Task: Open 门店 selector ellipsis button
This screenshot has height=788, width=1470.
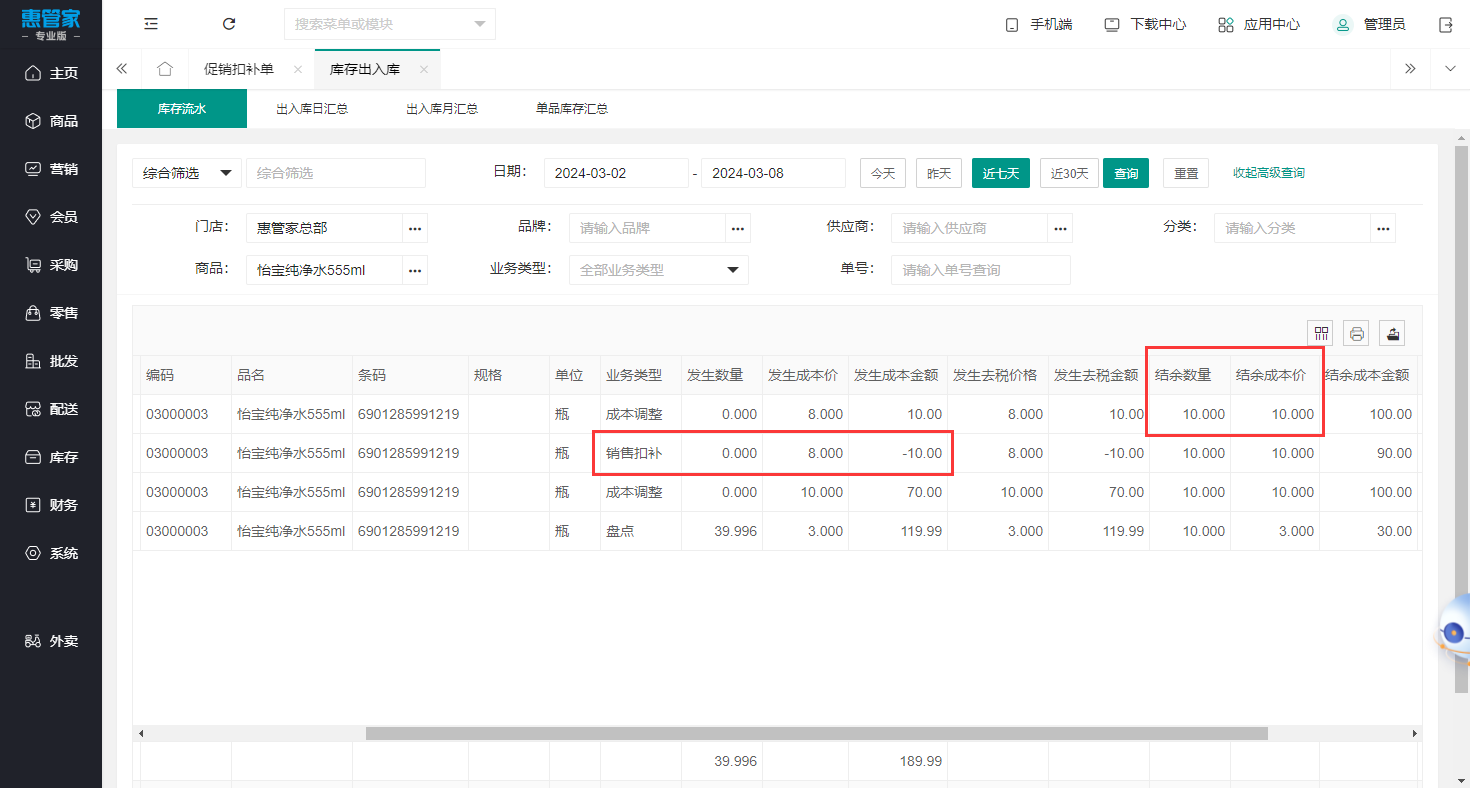Action: pyautogui.click(x=415, y=228)
